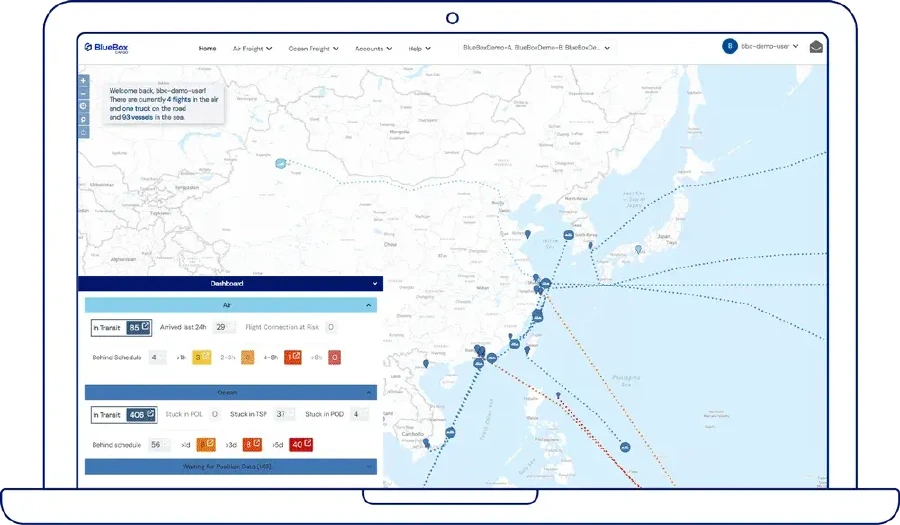Collapse the Dashboard panel chevron
The width and height of the screenshot is (900, 525).
(375, 283)
